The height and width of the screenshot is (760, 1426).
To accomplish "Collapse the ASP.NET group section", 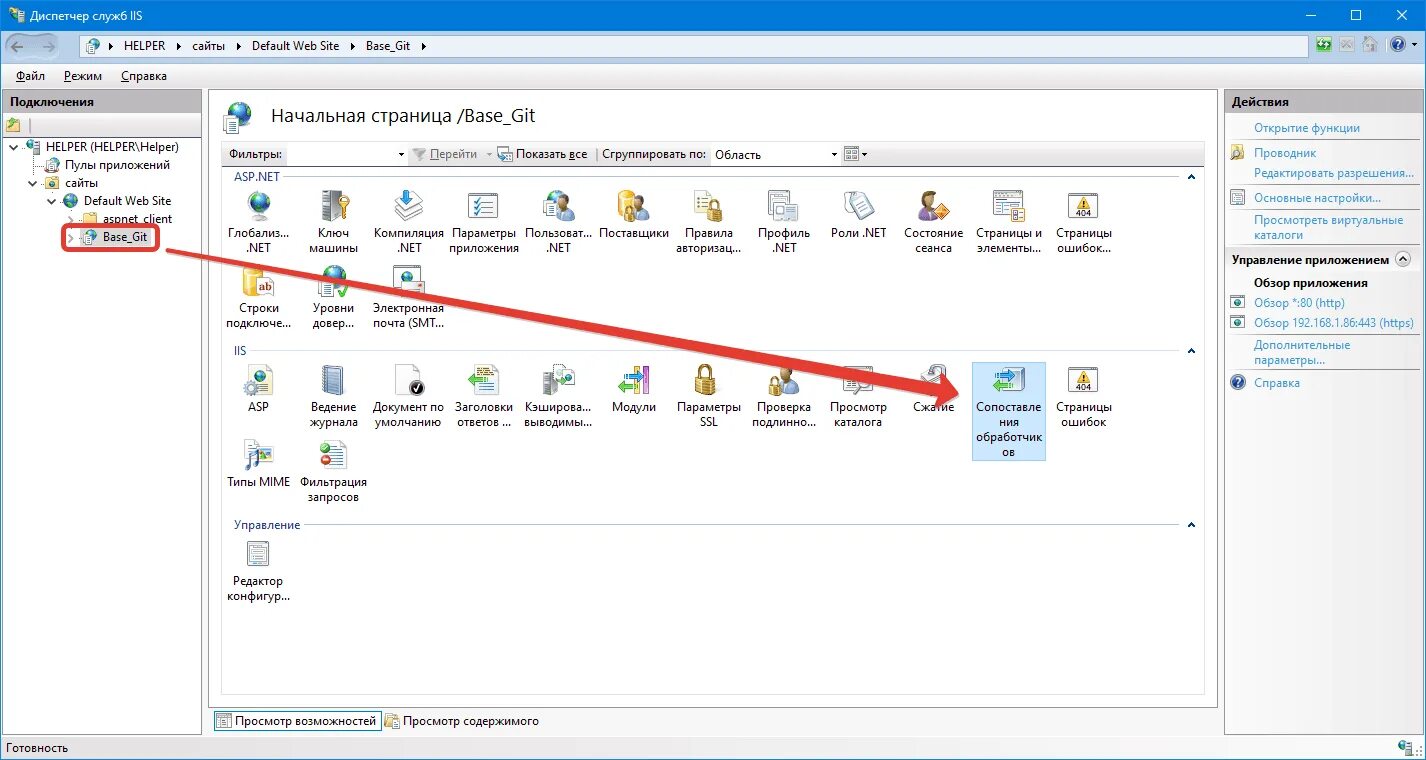I will tap(1191, 177).
